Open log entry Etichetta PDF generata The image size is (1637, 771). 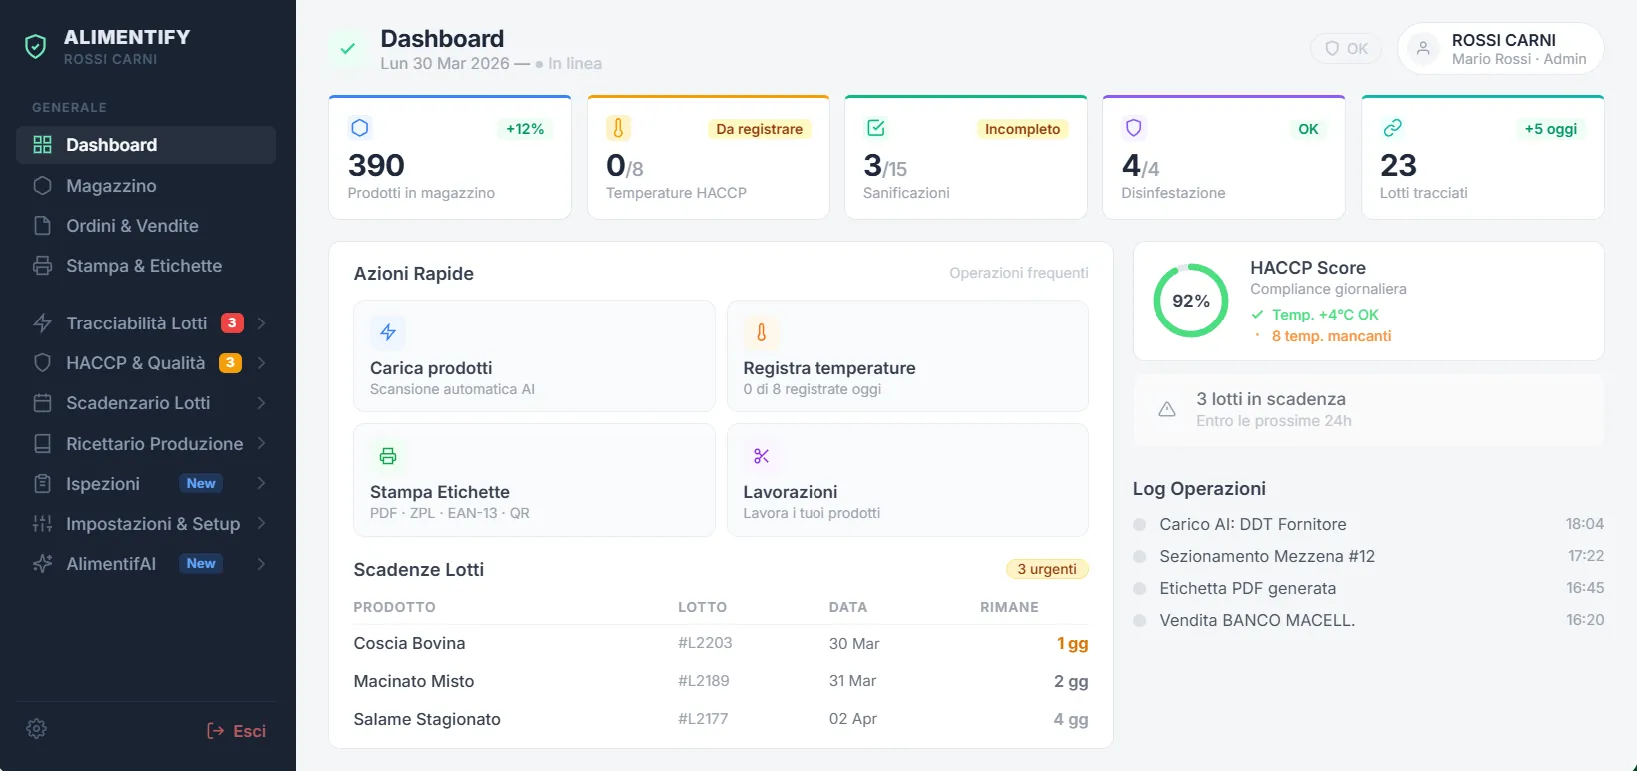(x=1369, y=588)
